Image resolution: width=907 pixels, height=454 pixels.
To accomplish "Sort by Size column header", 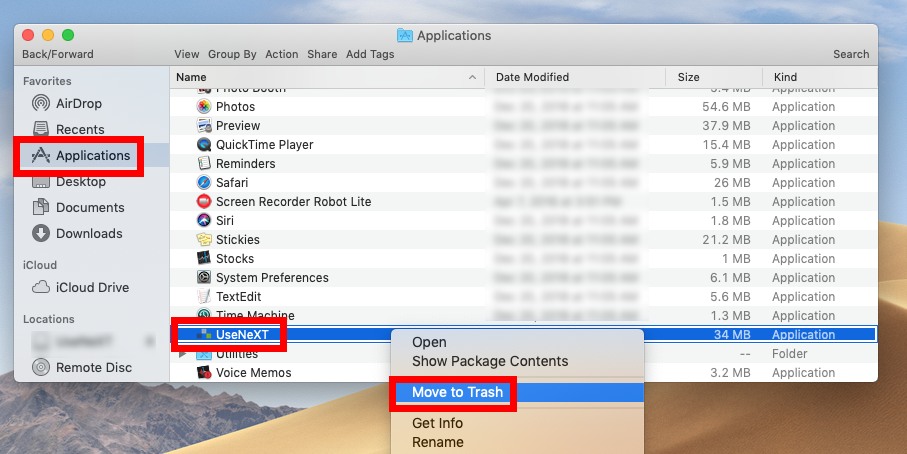I will 713,77.
